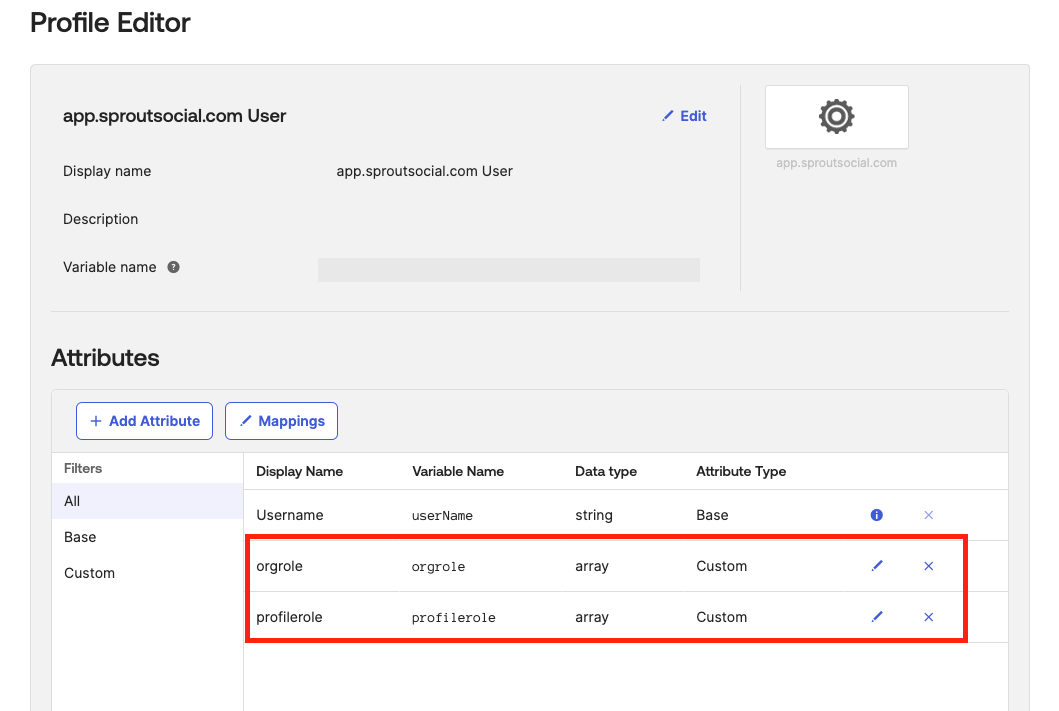The image size is (1059, 711).
Task: Click the app.sproutsocial.com gear logo
Action: (836, 117)
